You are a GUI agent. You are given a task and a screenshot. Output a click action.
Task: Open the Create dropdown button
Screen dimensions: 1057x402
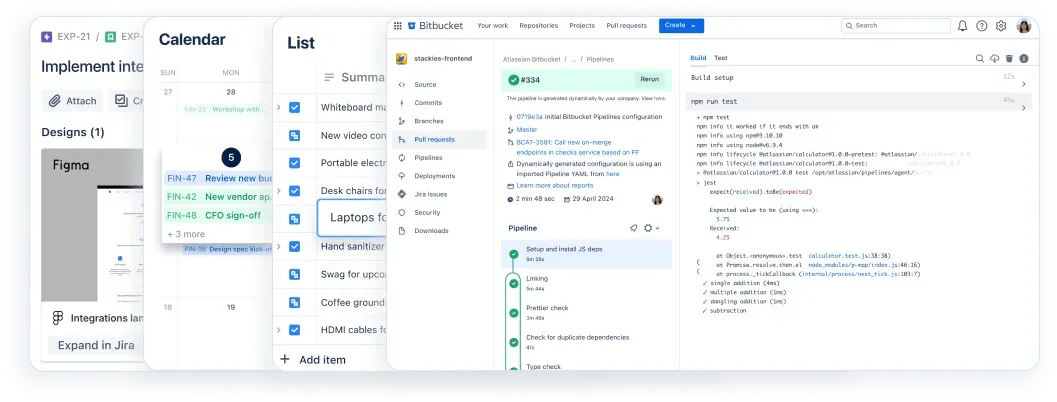coord(681,26)
